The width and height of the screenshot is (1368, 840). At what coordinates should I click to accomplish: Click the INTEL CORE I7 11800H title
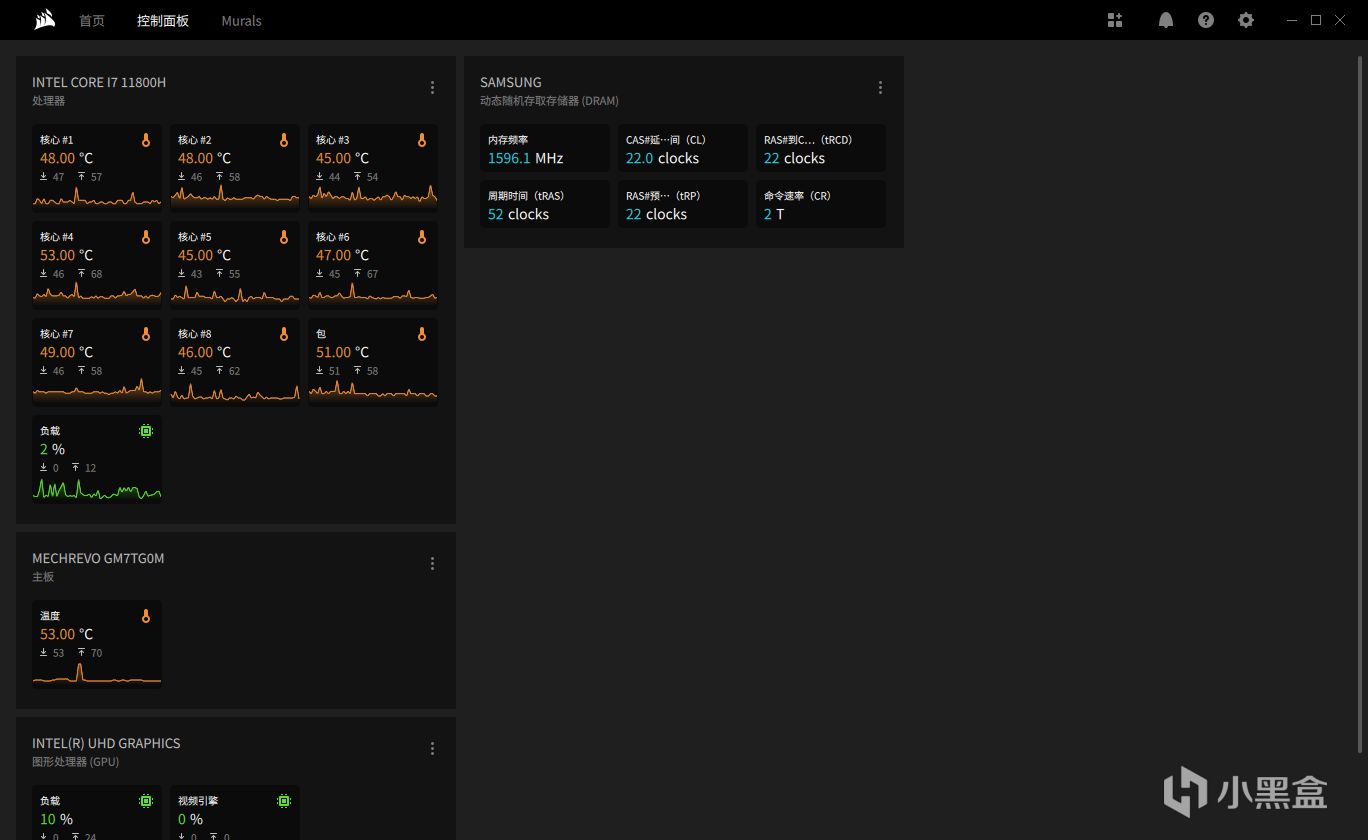click(99, 83)
